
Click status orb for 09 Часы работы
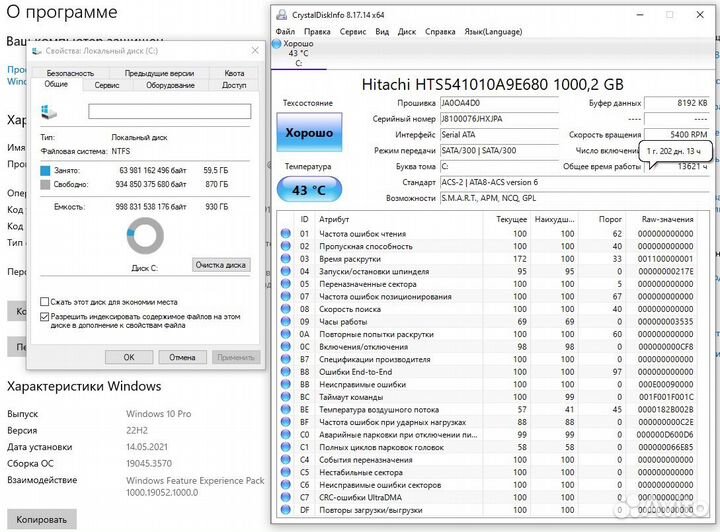(286, 321)
